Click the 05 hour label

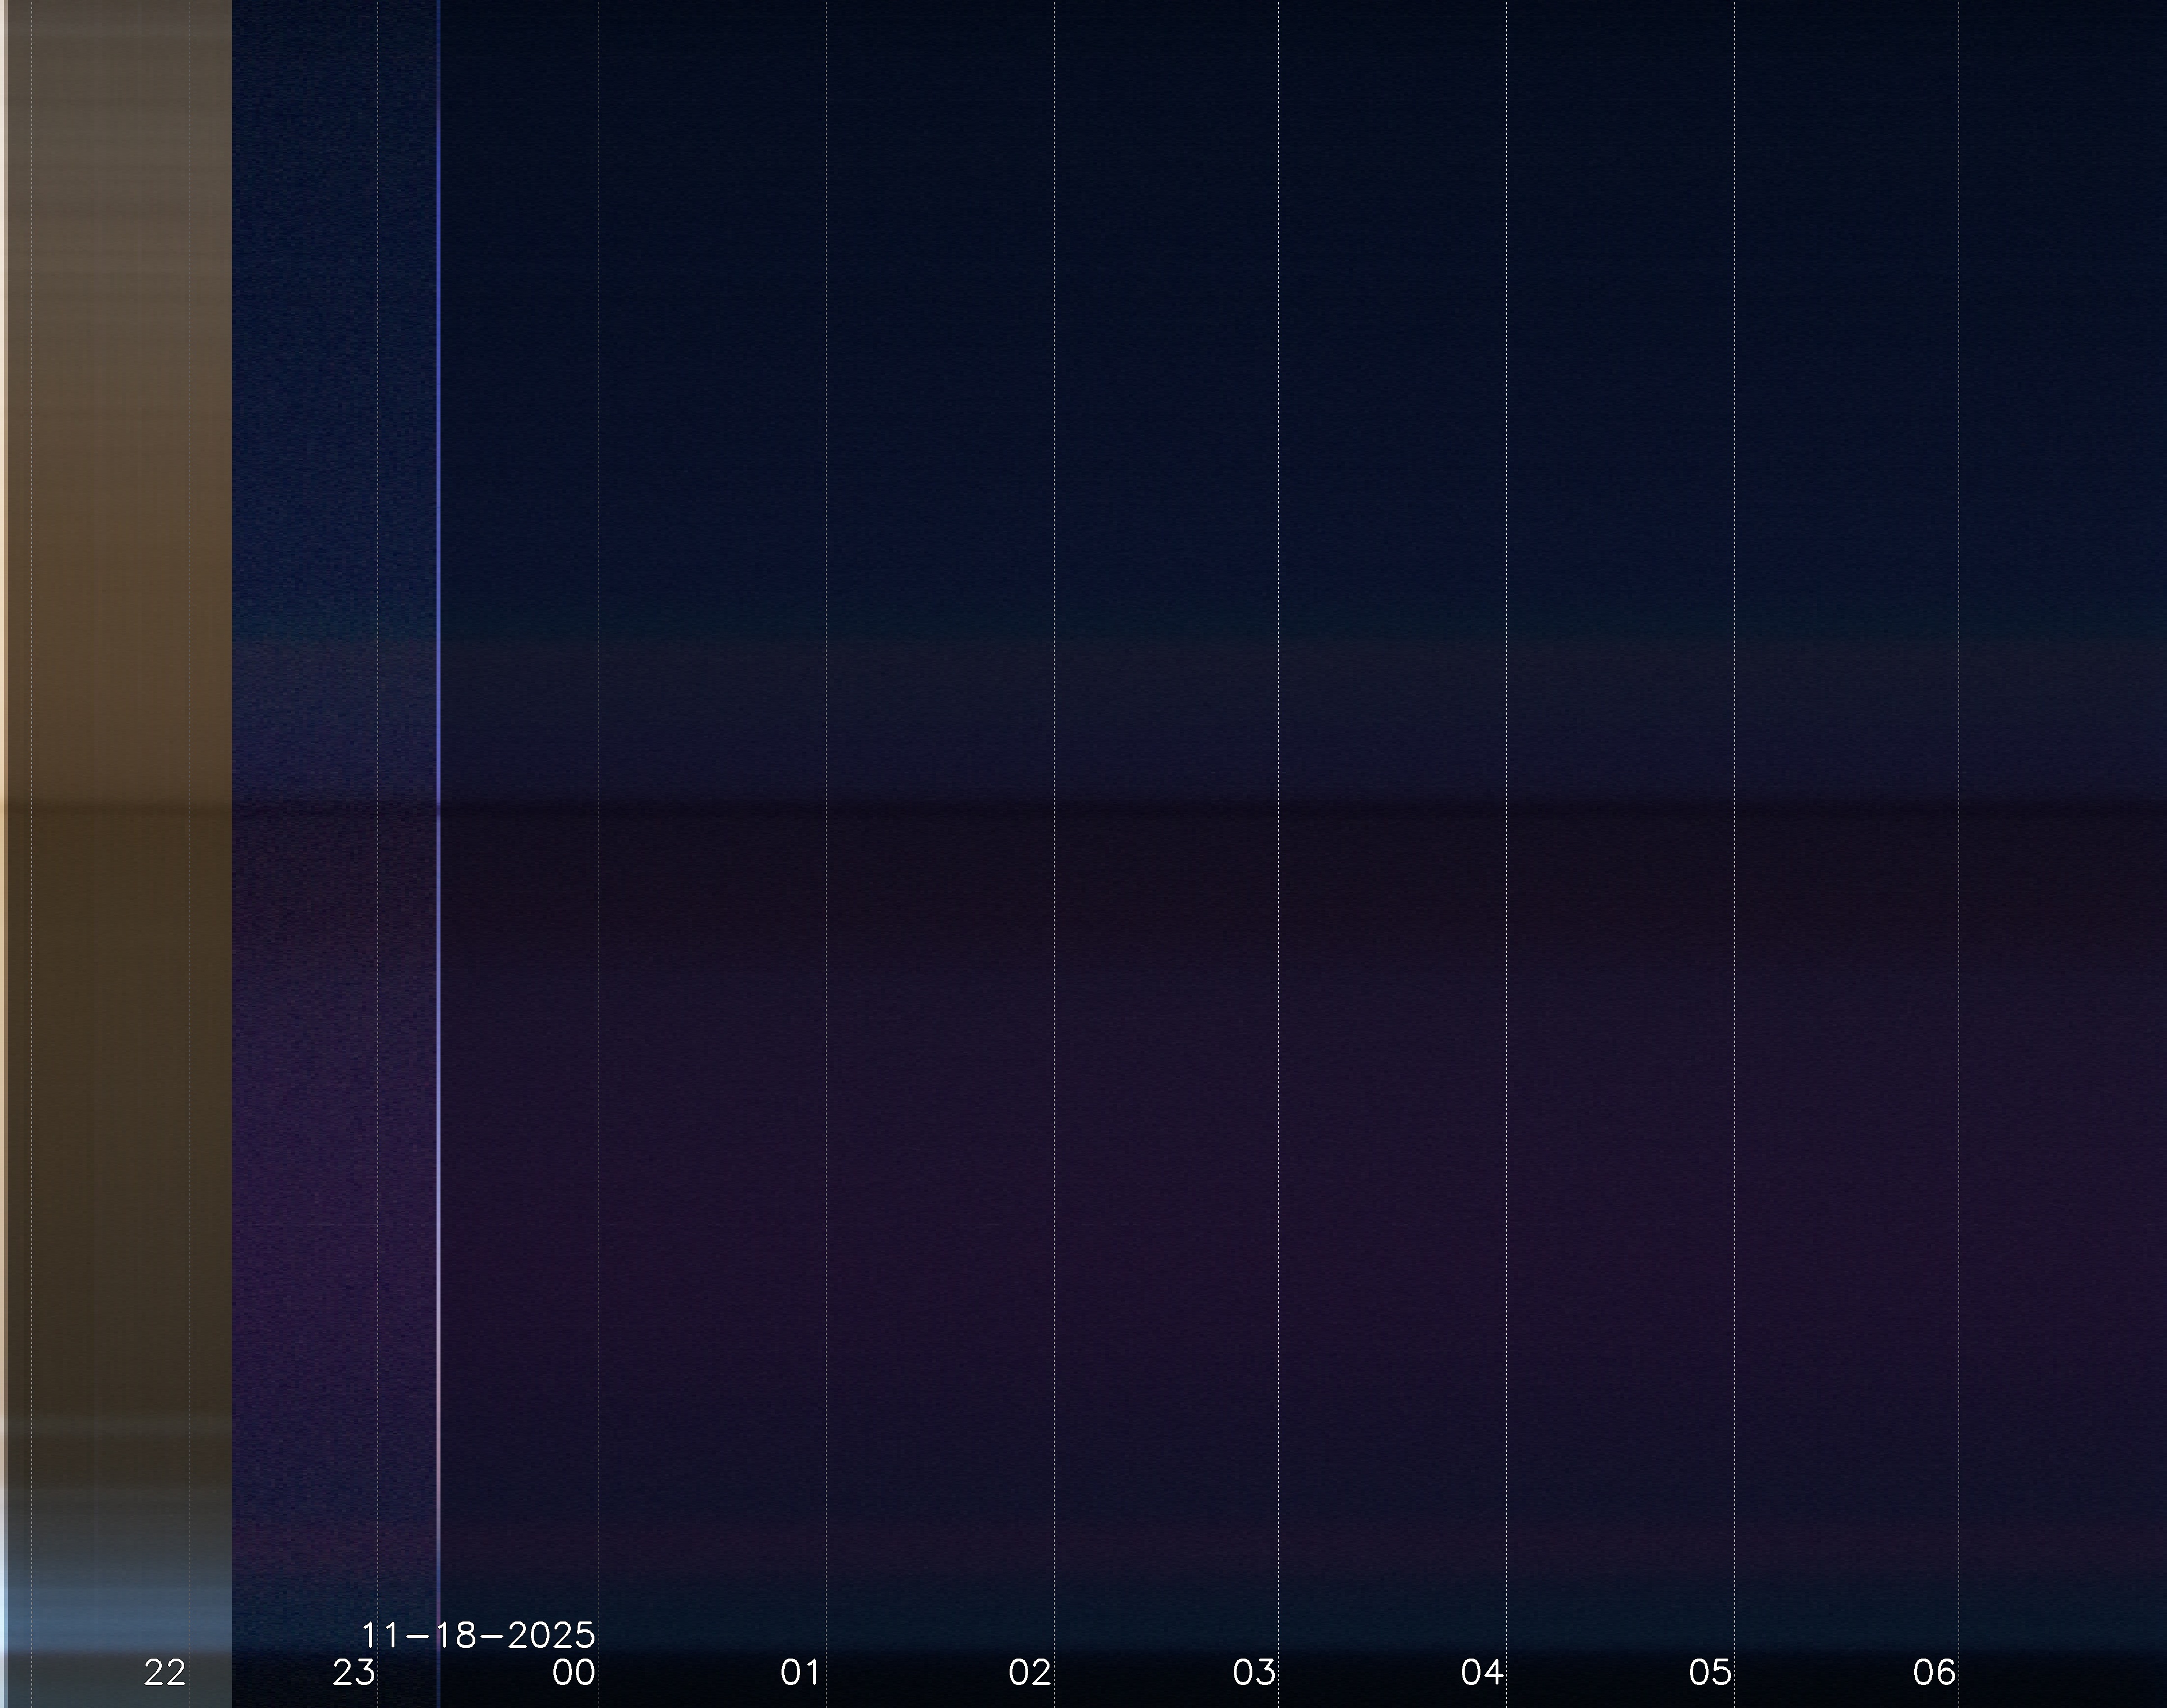click(x=1710, y=1672)
